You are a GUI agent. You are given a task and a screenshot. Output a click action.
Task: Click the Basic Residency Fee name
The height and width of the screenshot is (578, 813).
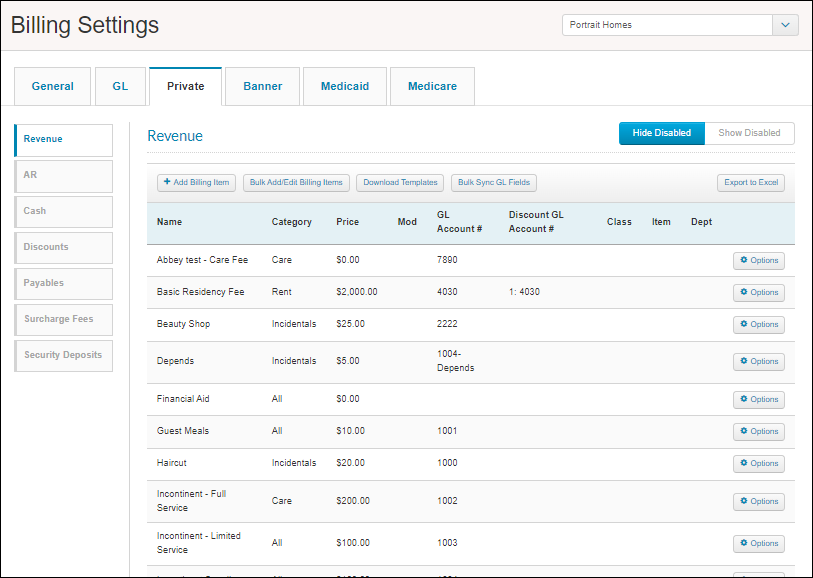(x=200, y=292)
